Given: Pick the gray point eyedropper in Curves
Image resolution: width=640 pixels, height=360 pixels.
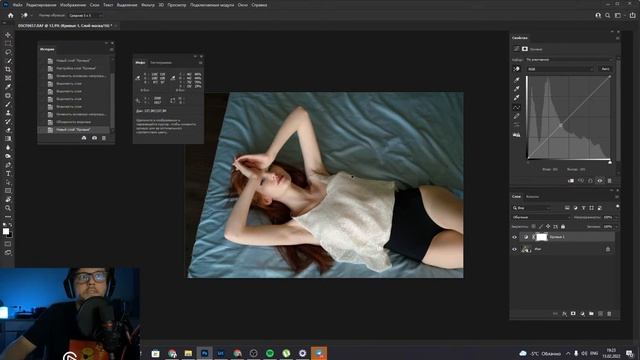Looking at the screenshot, I should coord(517,89).
